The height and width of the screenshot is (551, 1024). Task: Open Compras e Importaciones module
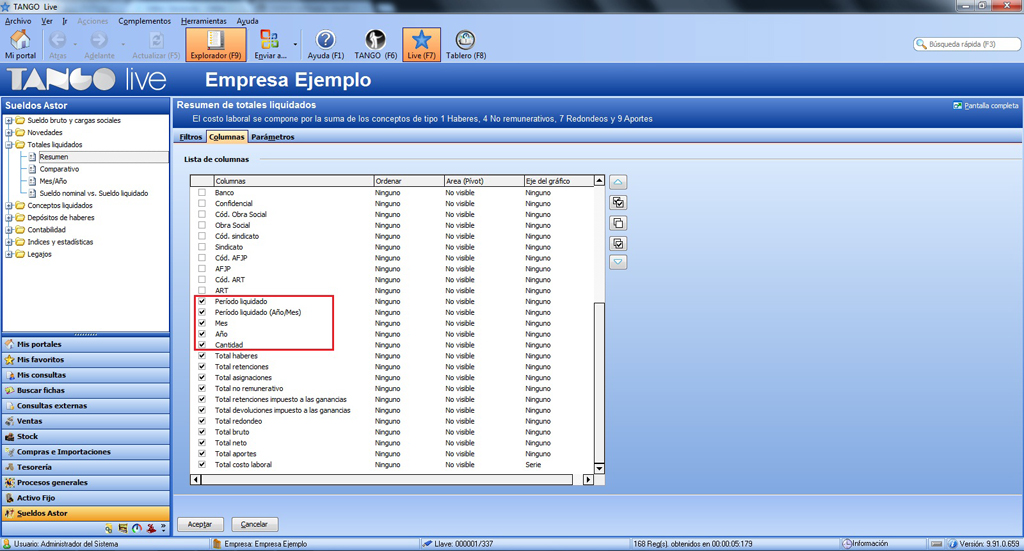[x=86, y=452]
